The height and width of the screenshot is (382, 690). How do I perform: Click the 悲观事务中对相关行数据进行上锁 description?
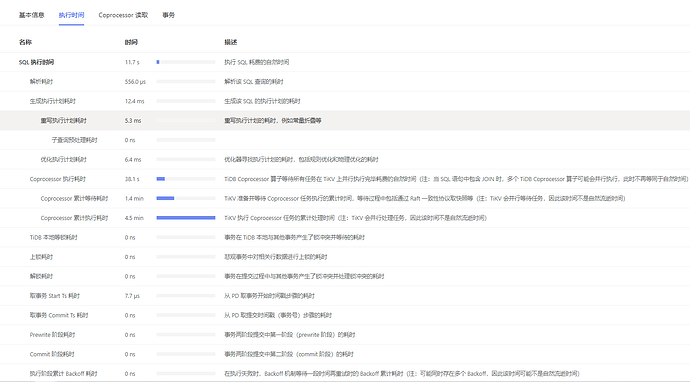[276, 257]
